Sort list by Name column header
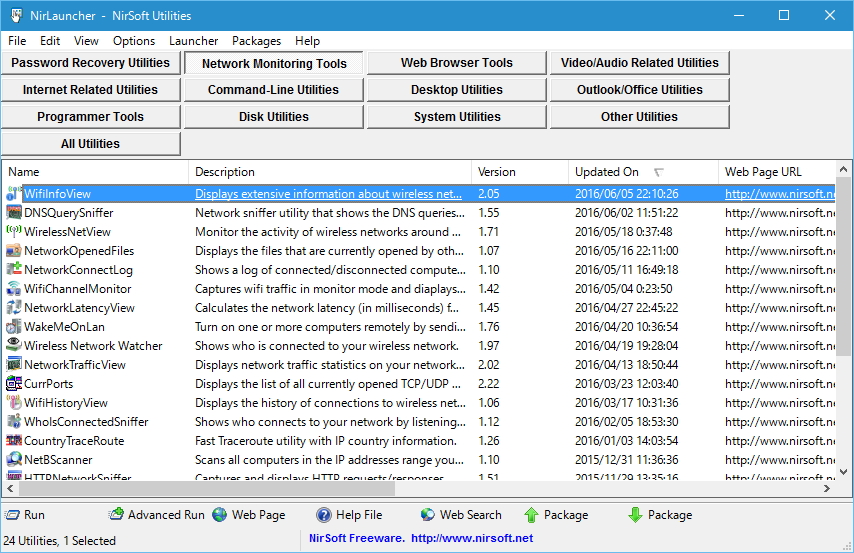The height and width of the screenshot is (553, 854). 95,172
